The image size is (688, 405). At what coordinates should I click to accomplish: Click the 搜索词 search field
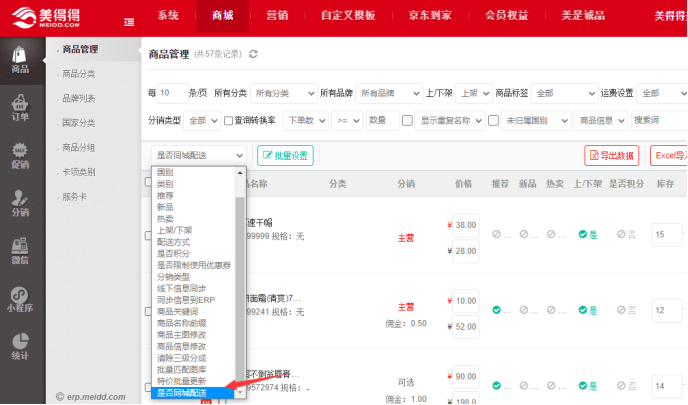(659, 121)
